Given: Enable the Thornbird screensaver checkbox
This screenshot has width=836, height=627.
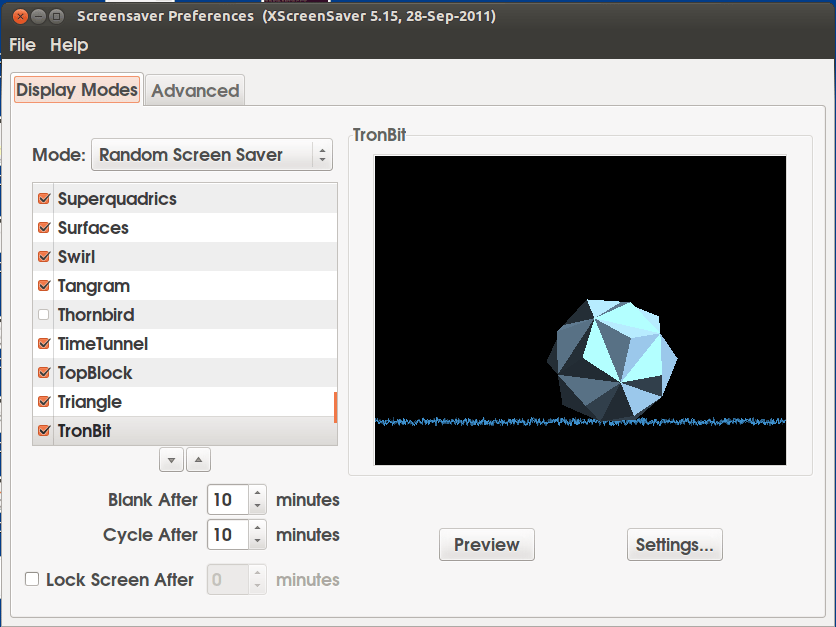Looking at the screenshot, I should pyautogui.click(x=43, y=315).
